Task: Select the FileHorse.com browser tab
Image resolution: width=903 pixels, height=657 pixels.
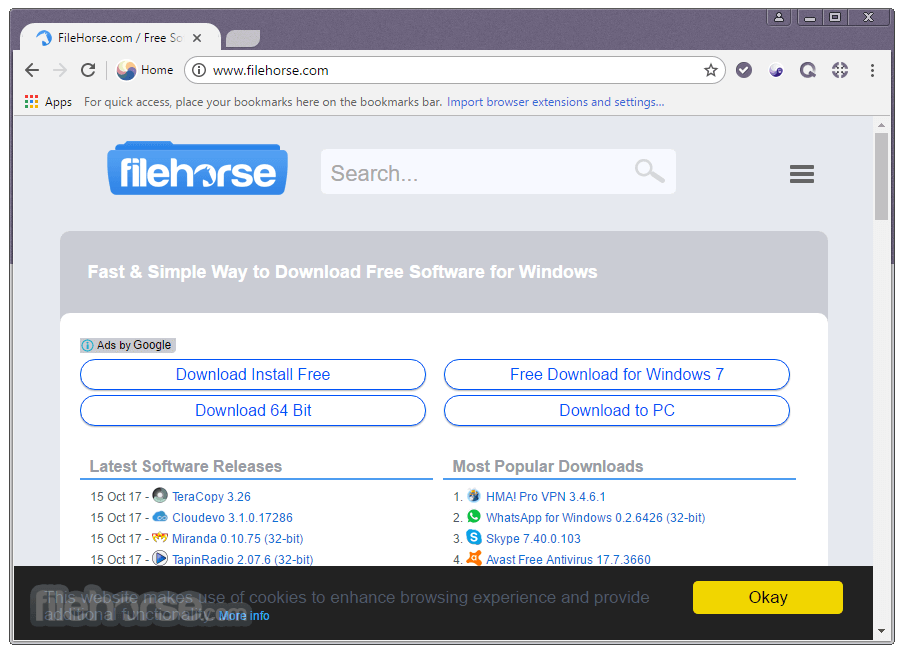Action: [x=120, y=37]
